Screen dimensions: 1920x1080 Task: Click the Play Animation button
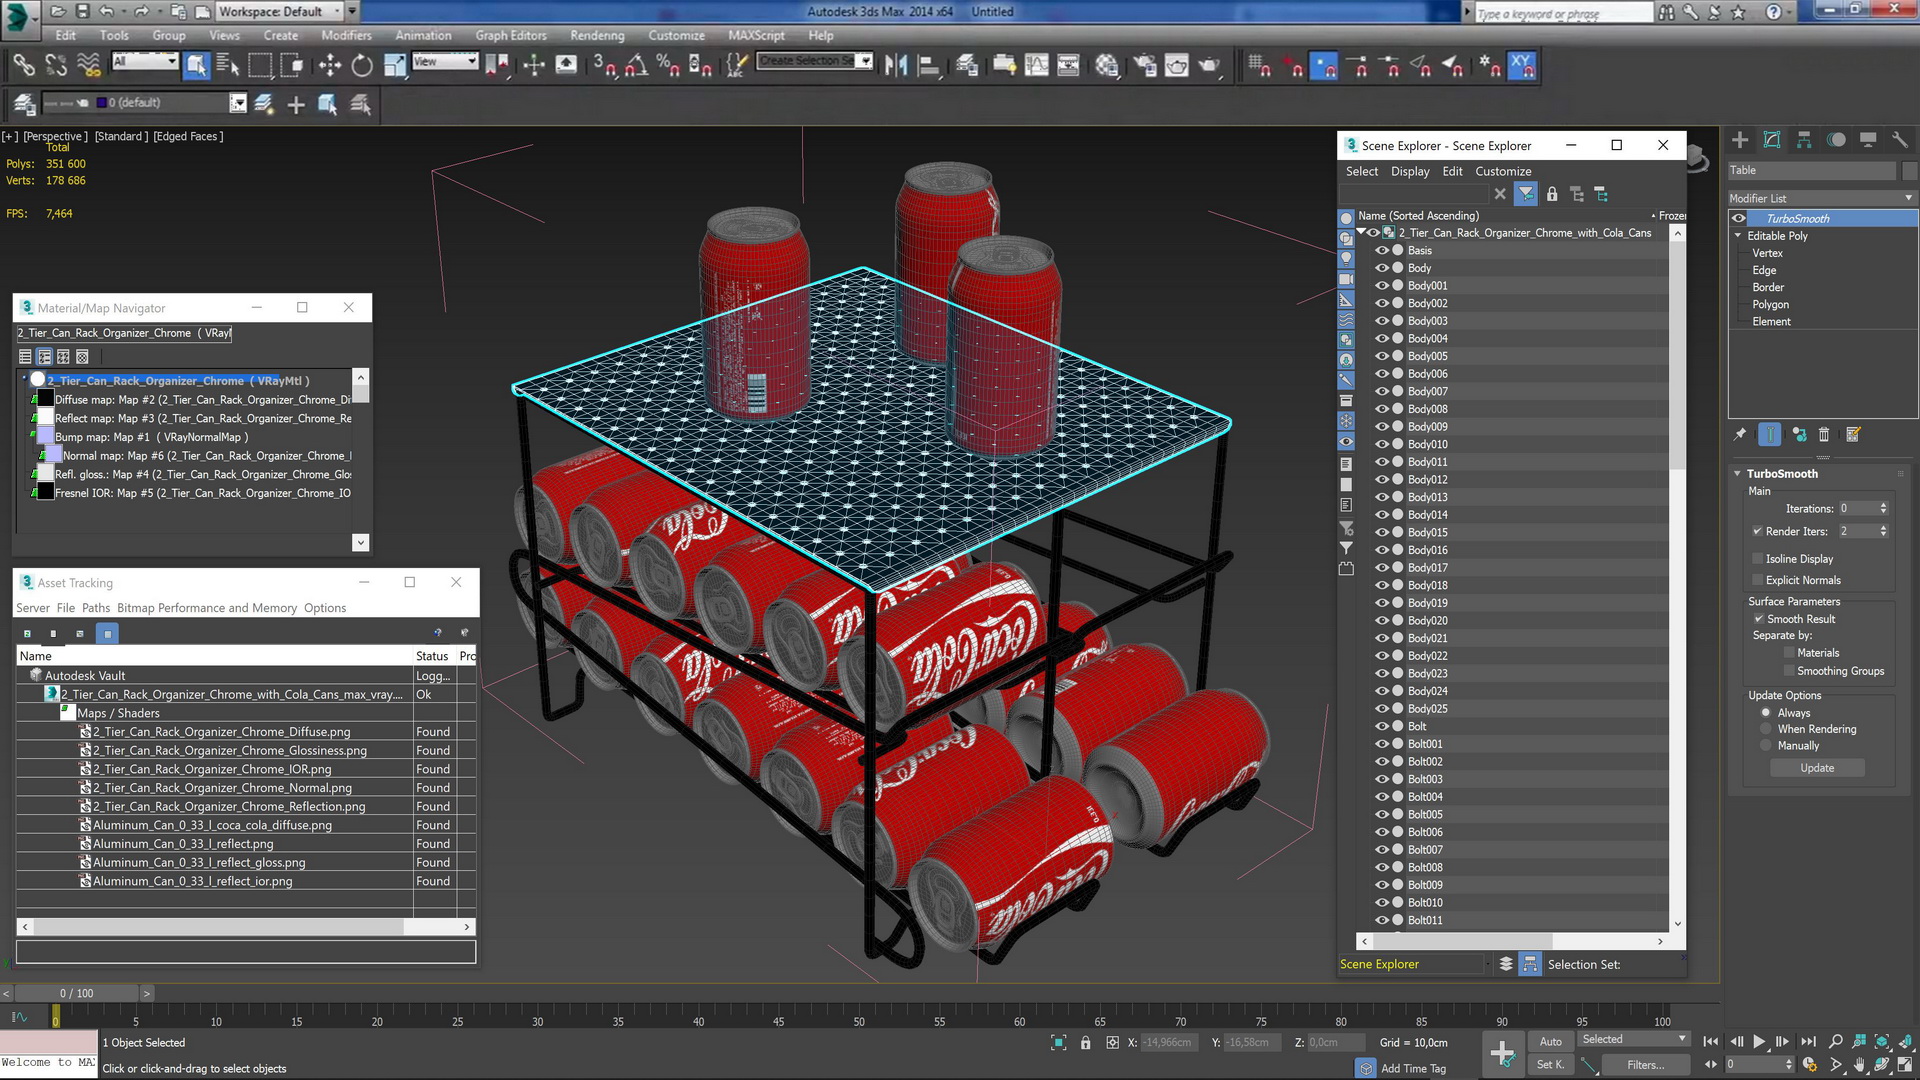coord(1759,1042)
